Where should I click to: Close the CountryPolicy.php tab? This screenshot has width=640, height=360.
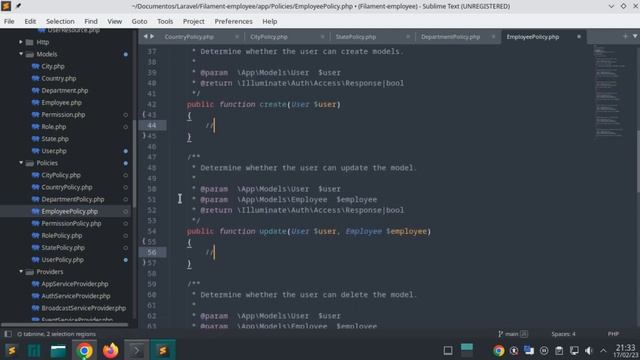click(x=237, y=37)
